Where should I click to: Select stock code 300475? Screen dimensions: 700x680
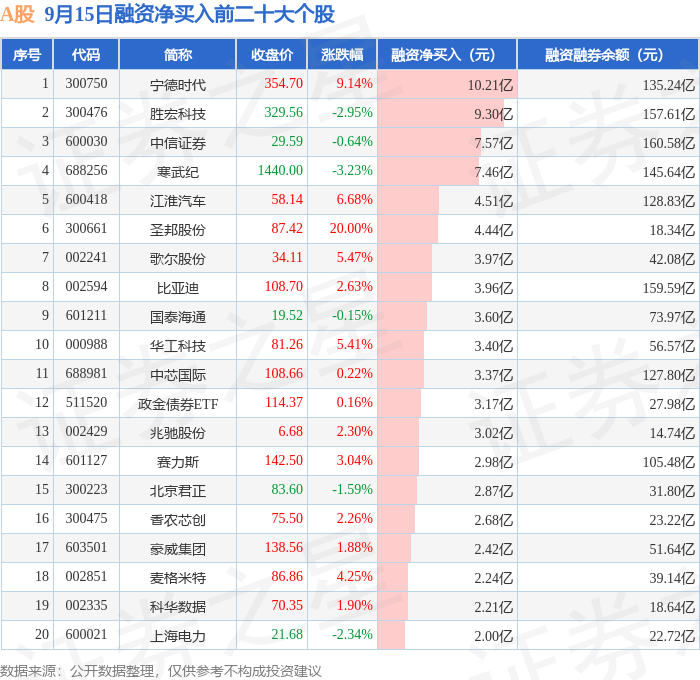[x=86, y=519]
